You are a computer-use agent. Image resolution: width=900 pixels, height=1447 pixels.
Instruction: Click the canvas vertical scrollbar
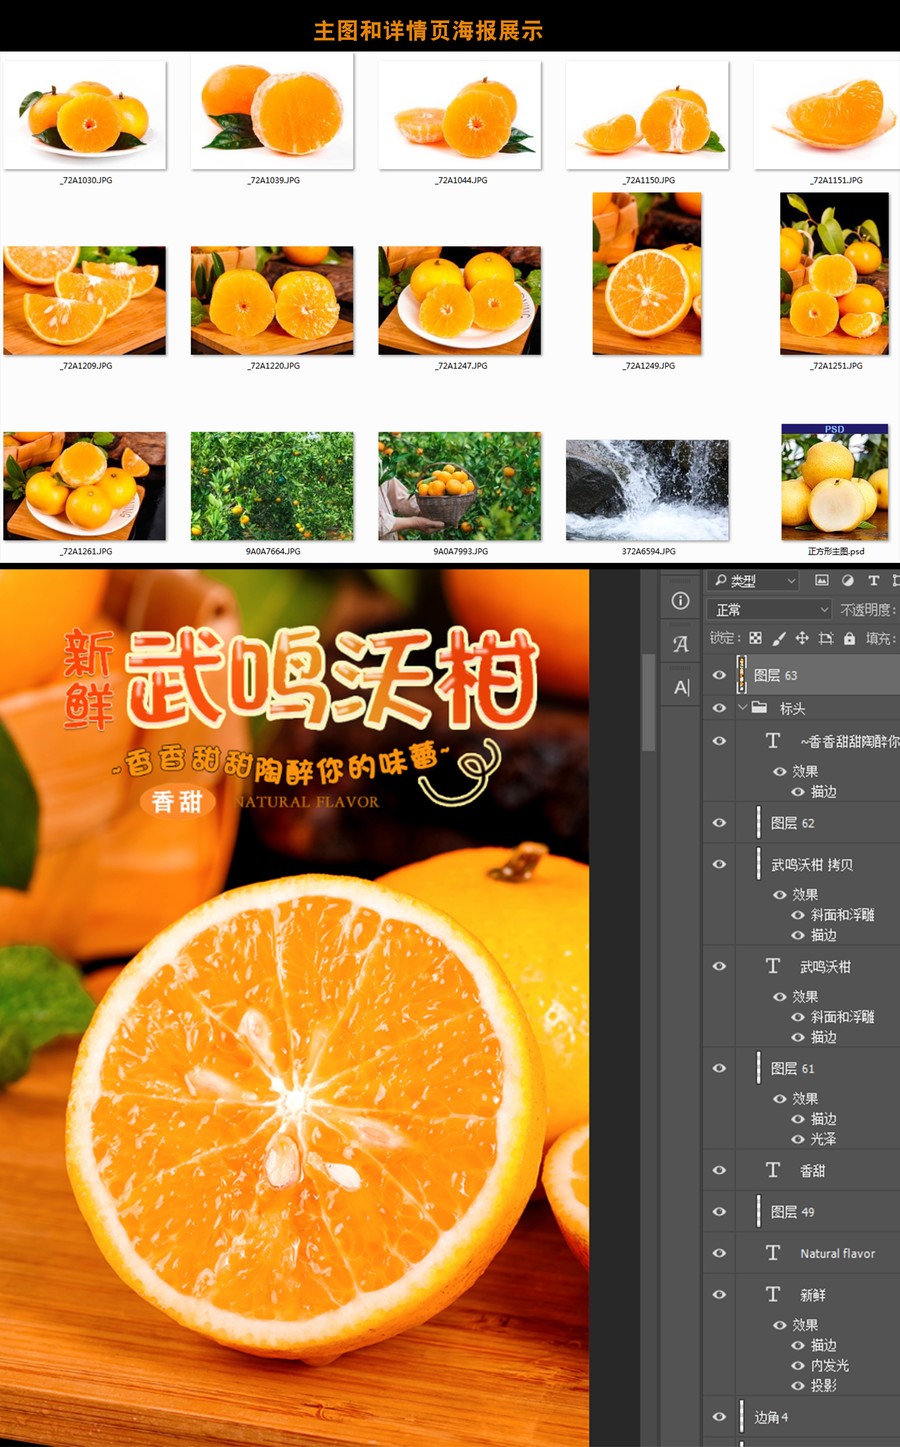coord(648,702)
